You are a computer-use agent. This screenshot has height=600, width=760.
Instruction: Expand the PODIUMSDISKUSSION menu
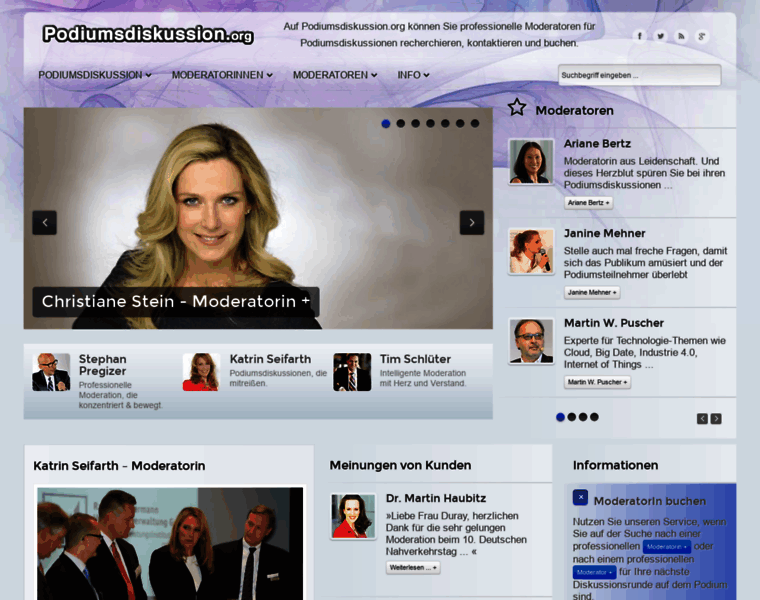click(x=95, y=75)
